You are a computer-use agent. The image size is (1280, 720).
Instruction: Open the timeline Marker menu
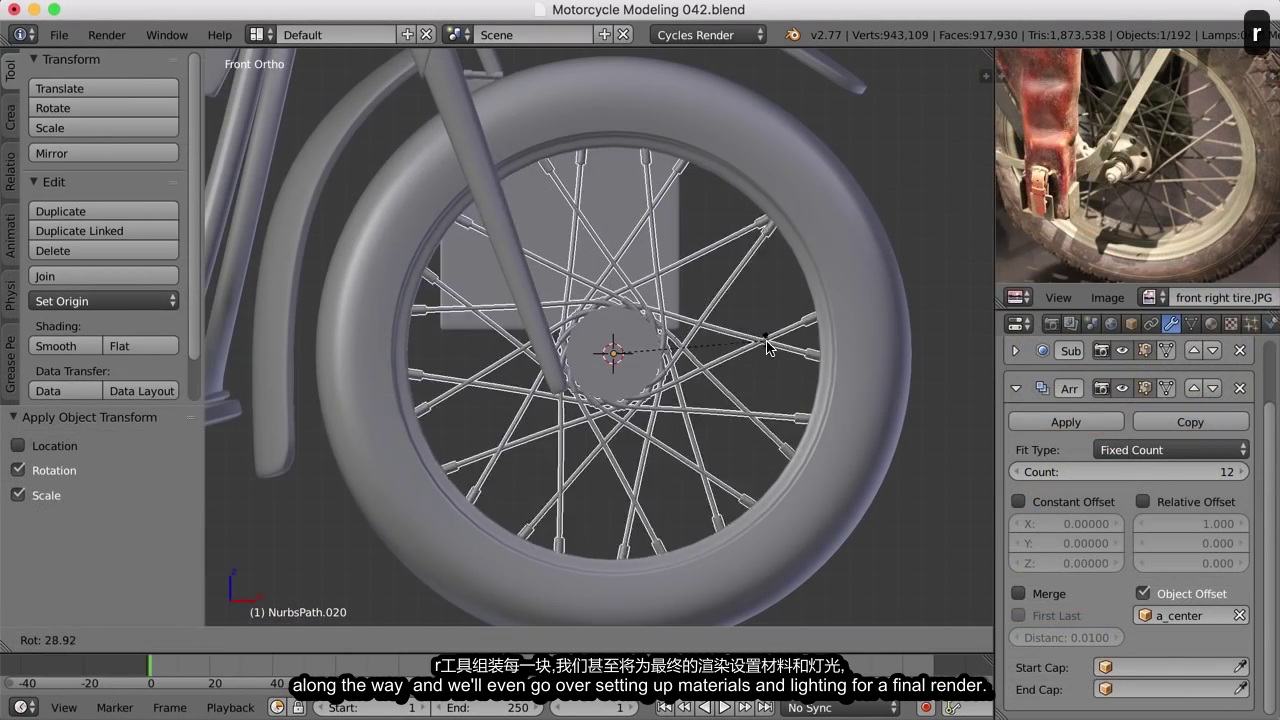(x=115, y=707)
